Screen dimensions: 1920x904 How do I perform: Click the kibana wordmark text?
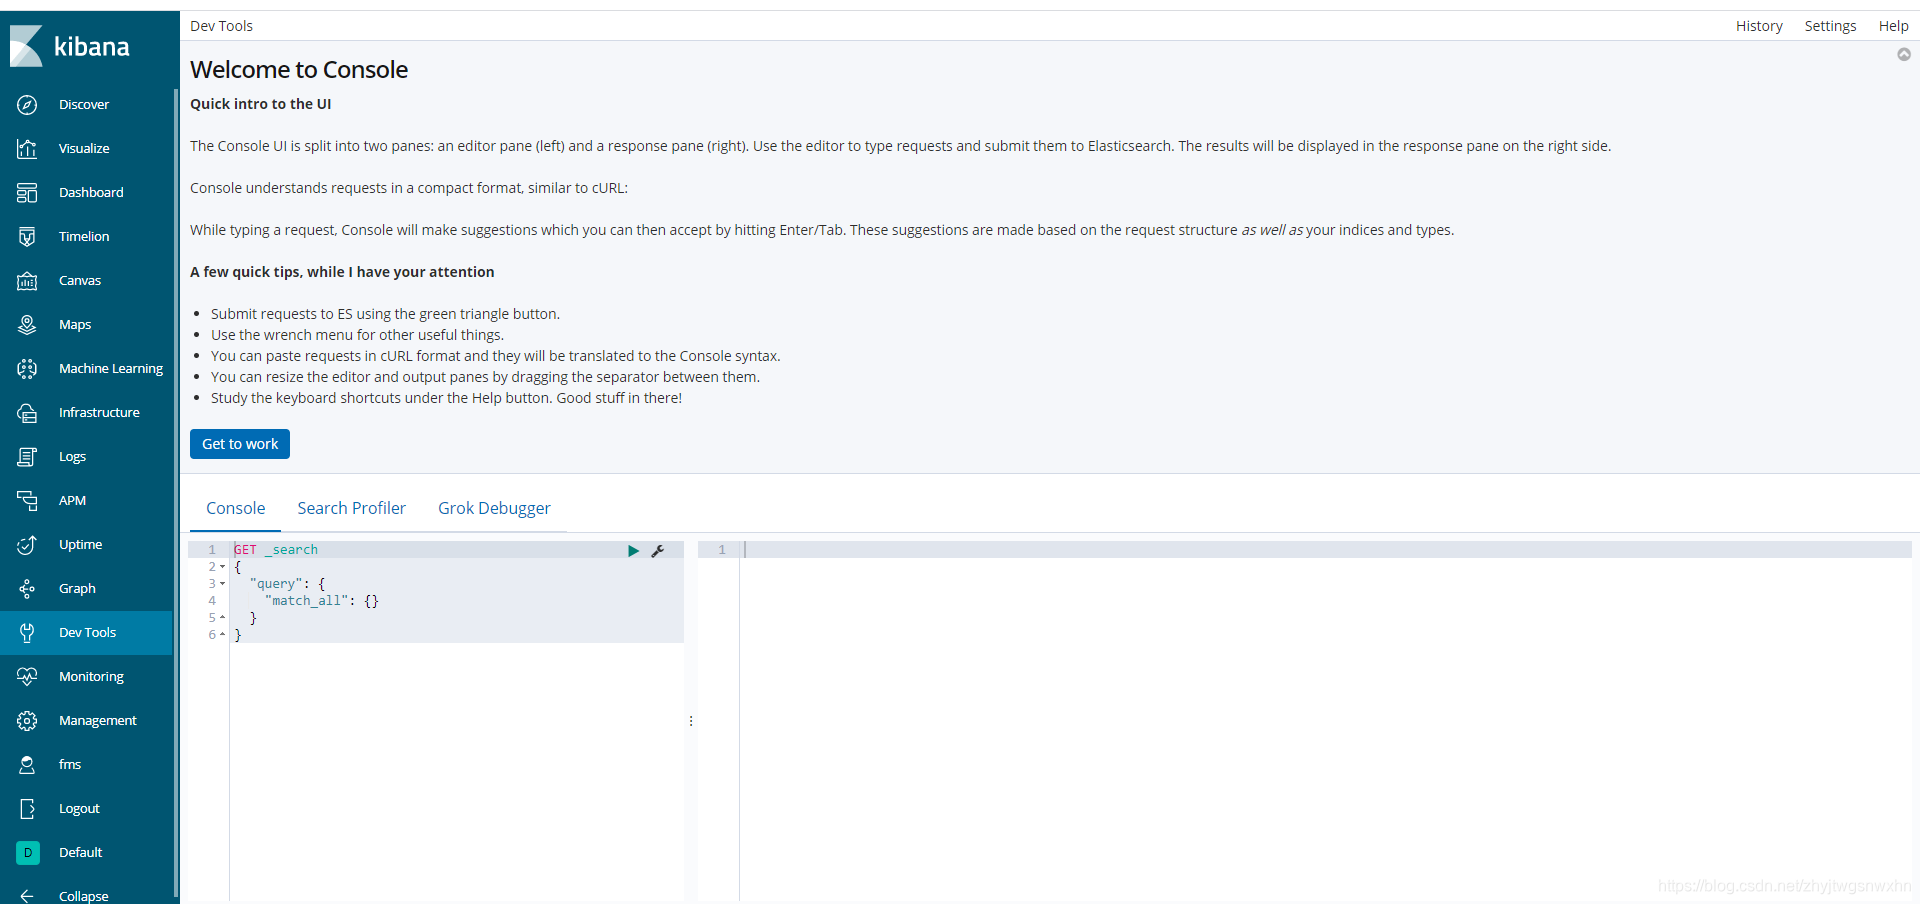tap(92, 47)
